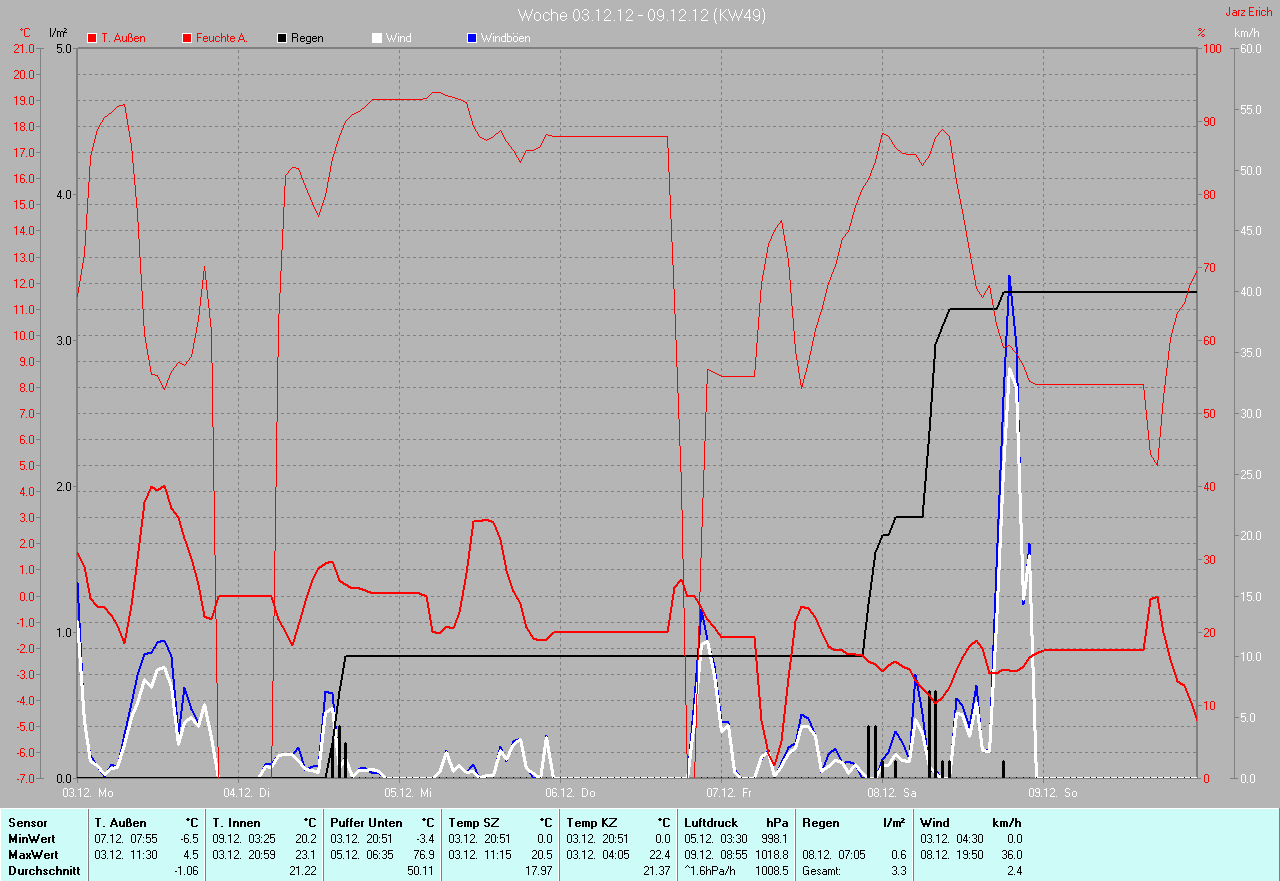Click the red T. Außen legend swatch
The width and height of the screenshot is (1280, 881).
[92, 38]
